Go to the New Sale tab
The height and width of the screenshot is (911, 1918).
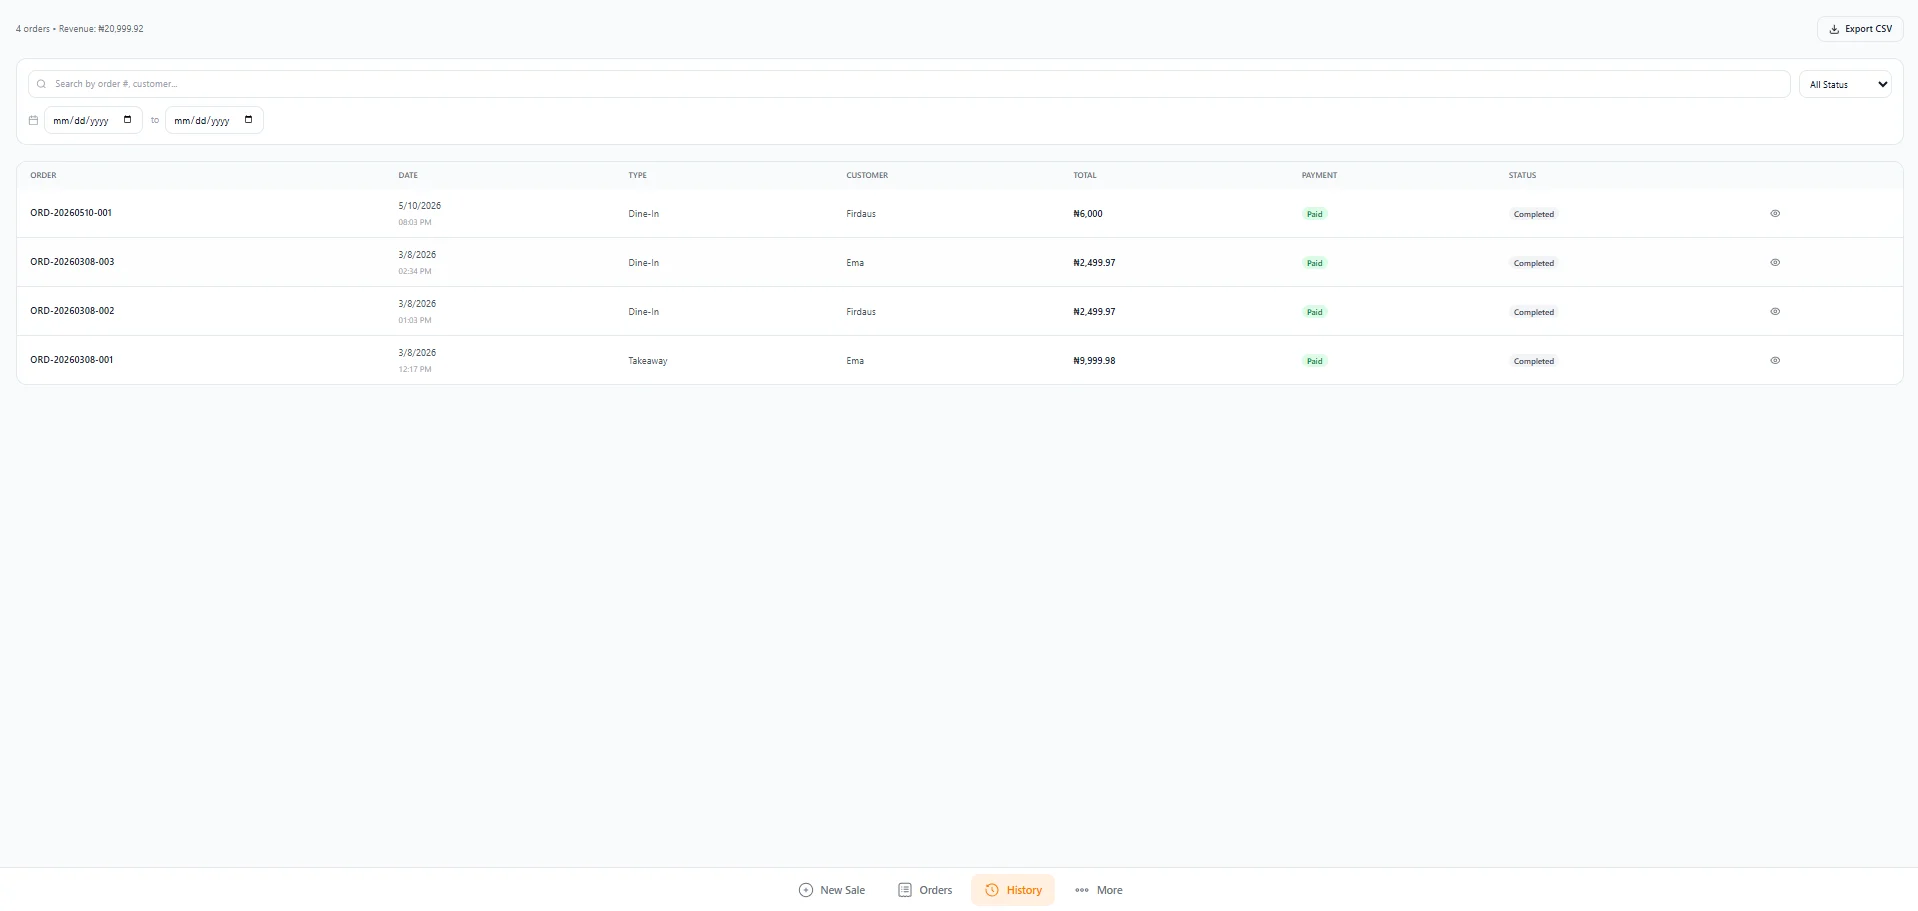832,890
